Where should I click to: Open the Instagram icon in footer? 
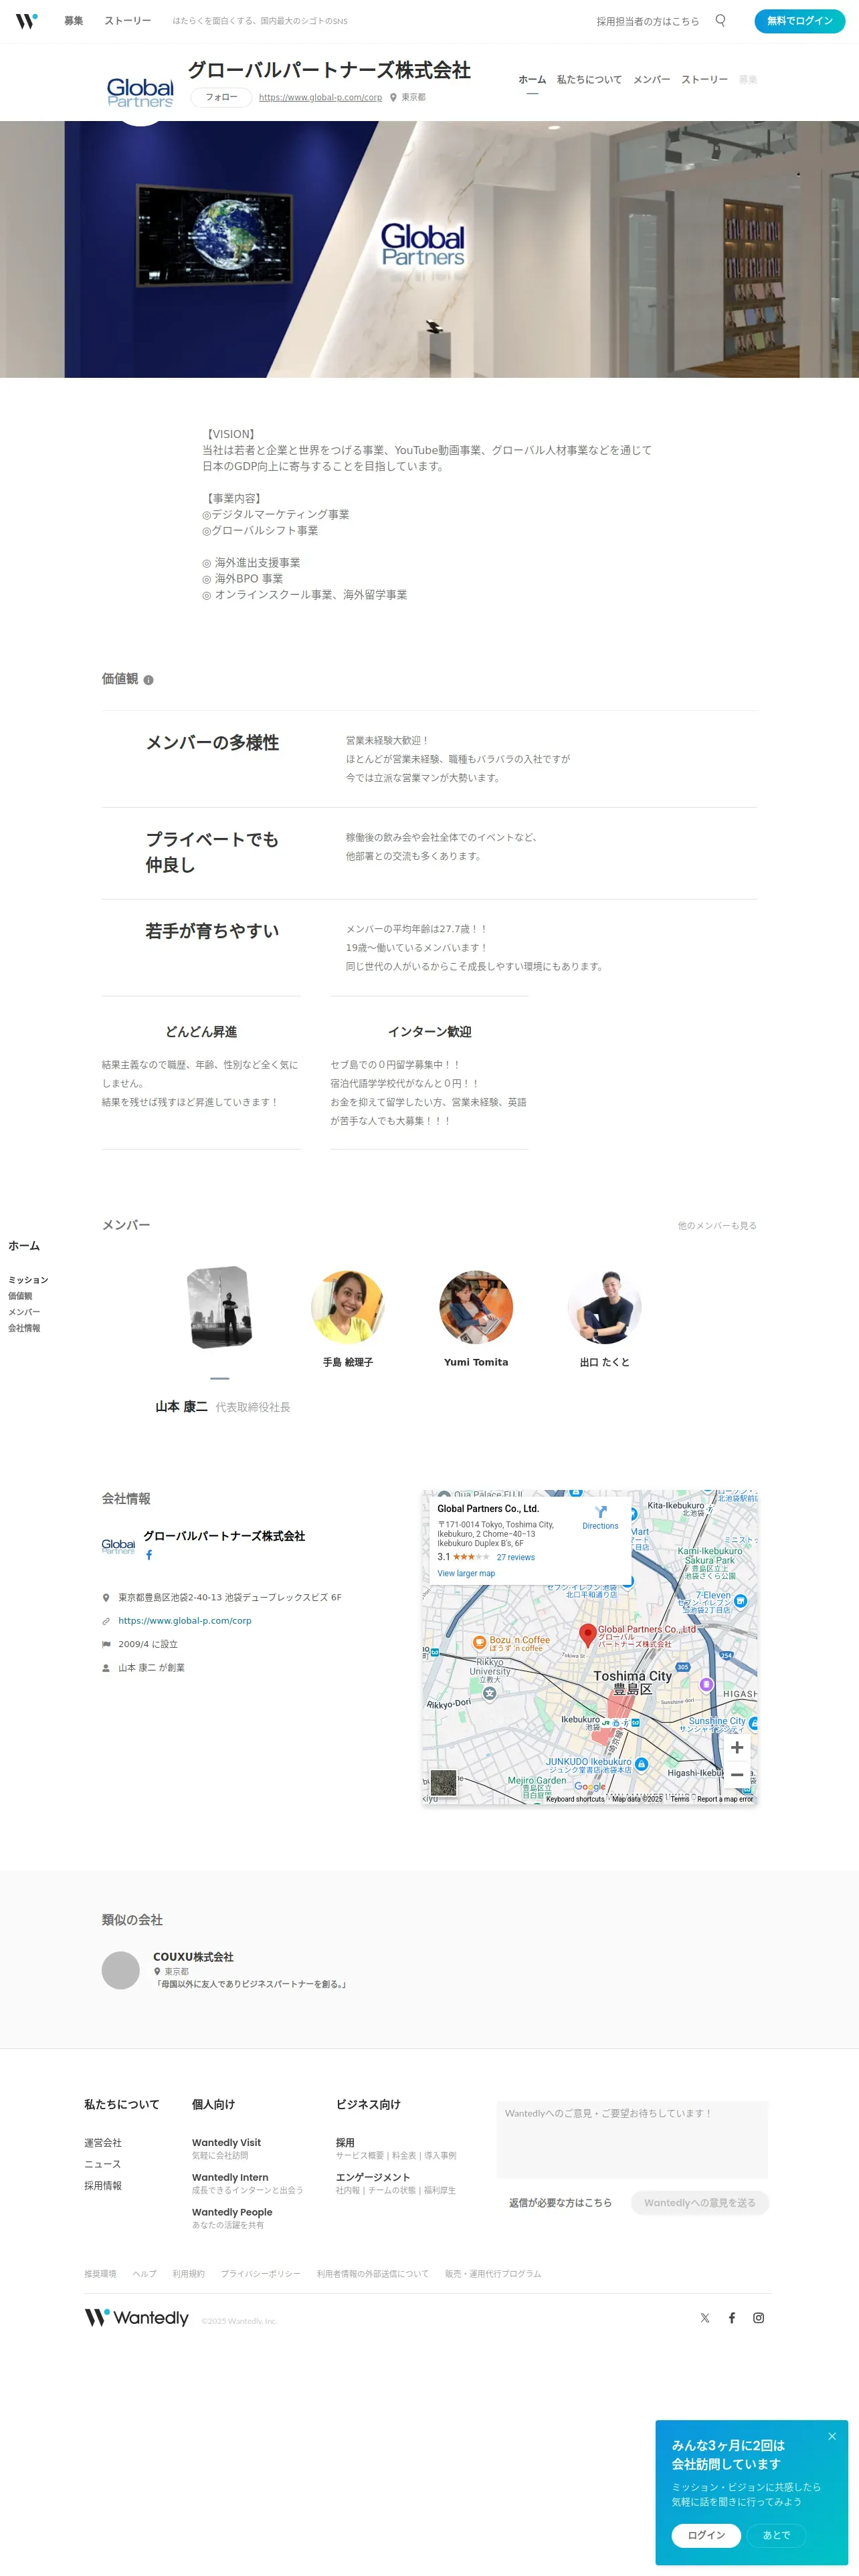(x=759, y=2318)
